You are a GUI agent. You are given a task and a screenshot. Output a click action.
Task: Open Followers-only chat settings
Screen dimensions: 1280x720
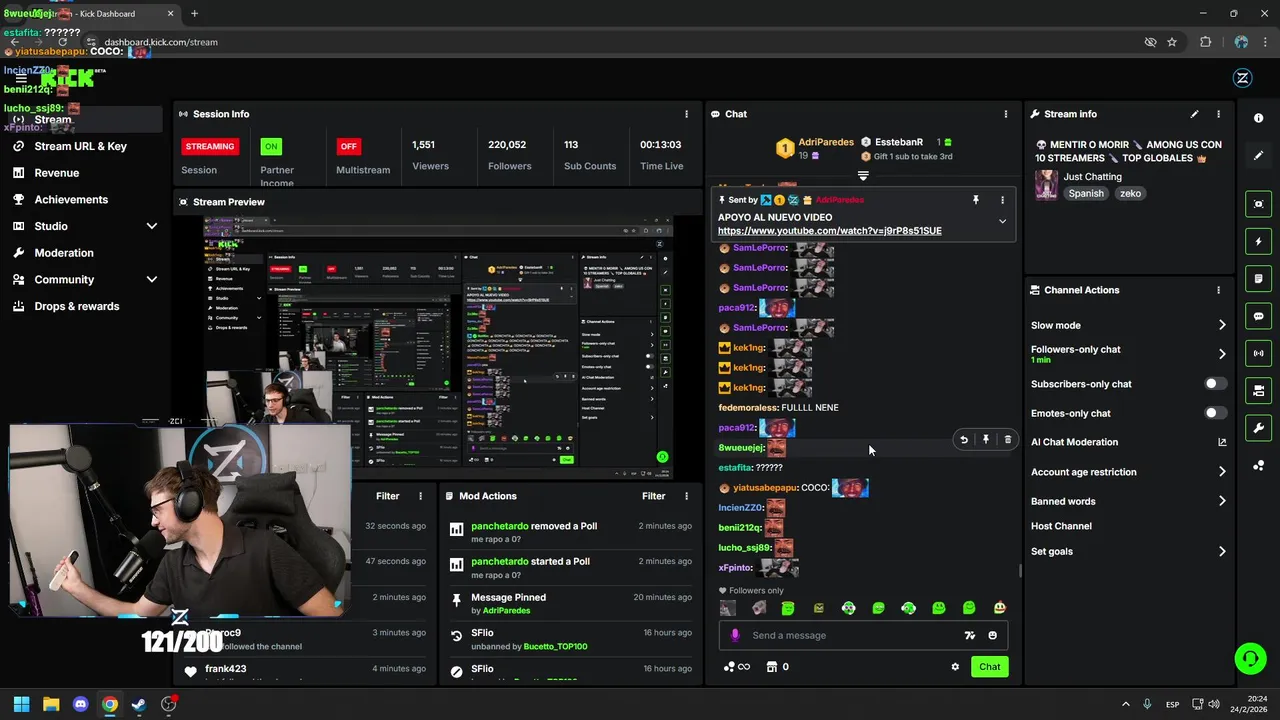[1128, 354]
